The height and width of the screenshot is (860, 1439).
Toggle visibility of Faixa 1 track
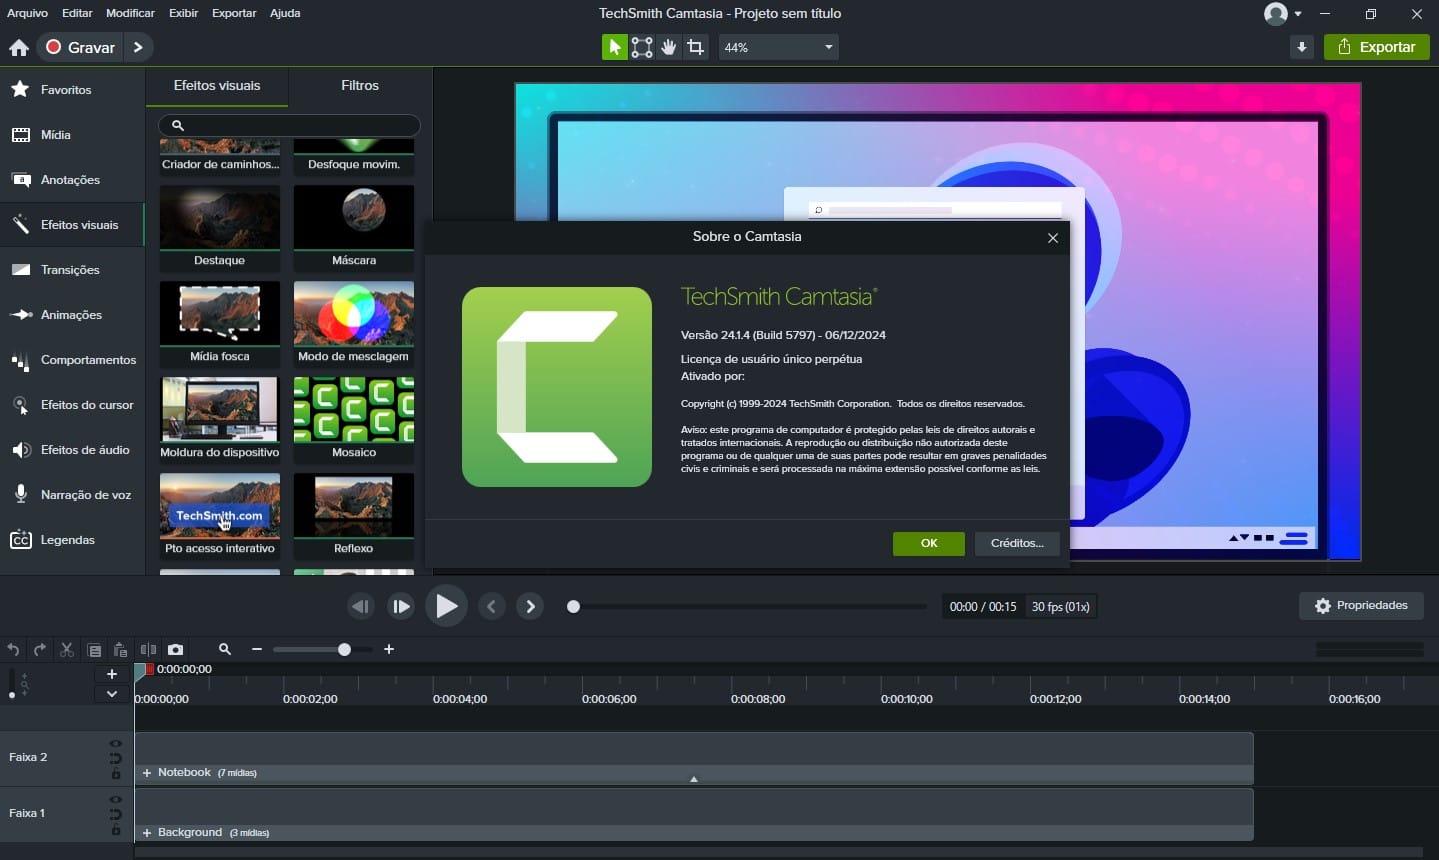(x=116, y=800)
